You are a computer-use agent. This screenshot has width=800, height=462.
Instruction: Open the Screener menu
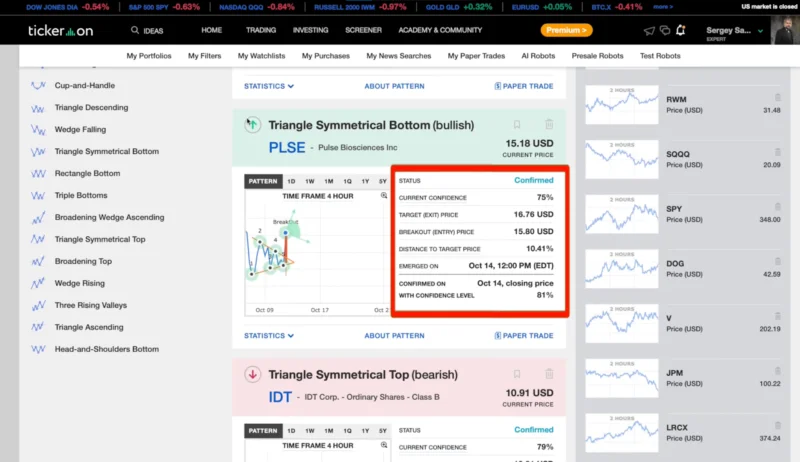(363, 30)
